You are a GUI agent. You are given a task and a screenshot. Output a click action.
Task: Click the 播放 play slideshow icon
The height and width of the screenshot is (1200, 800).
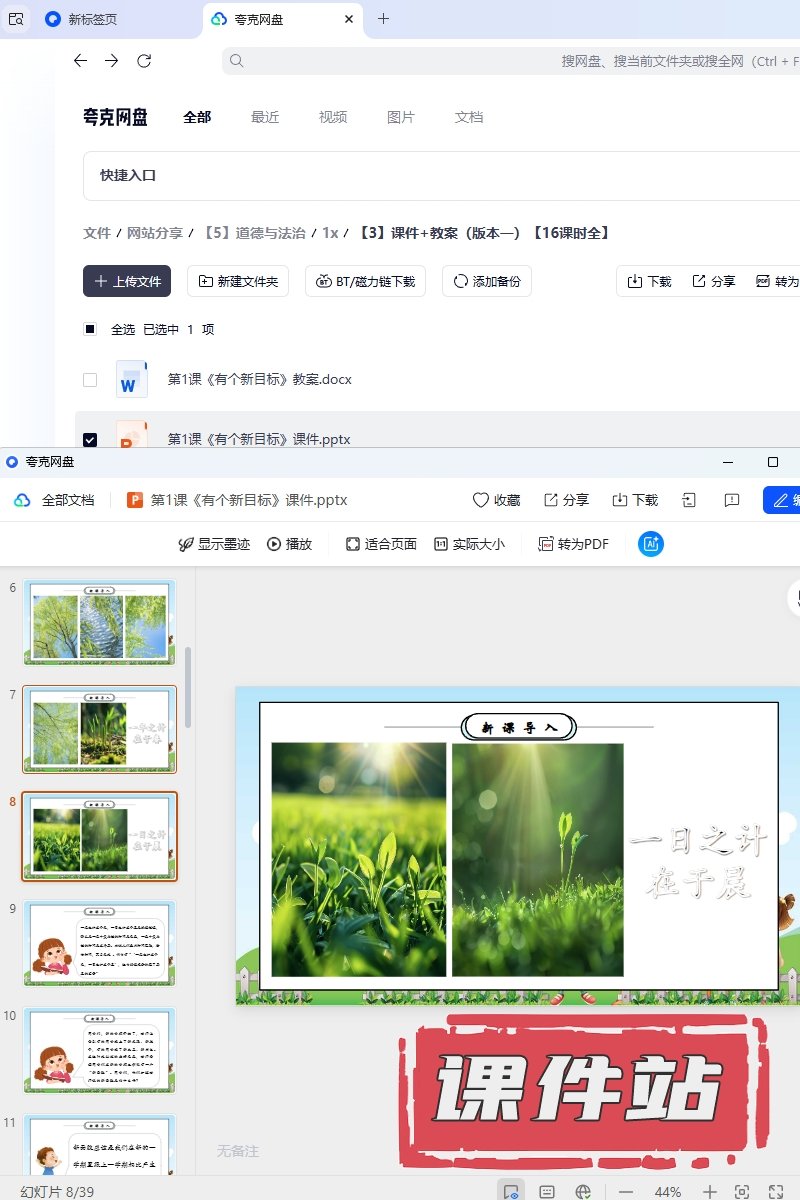point(273,544)
